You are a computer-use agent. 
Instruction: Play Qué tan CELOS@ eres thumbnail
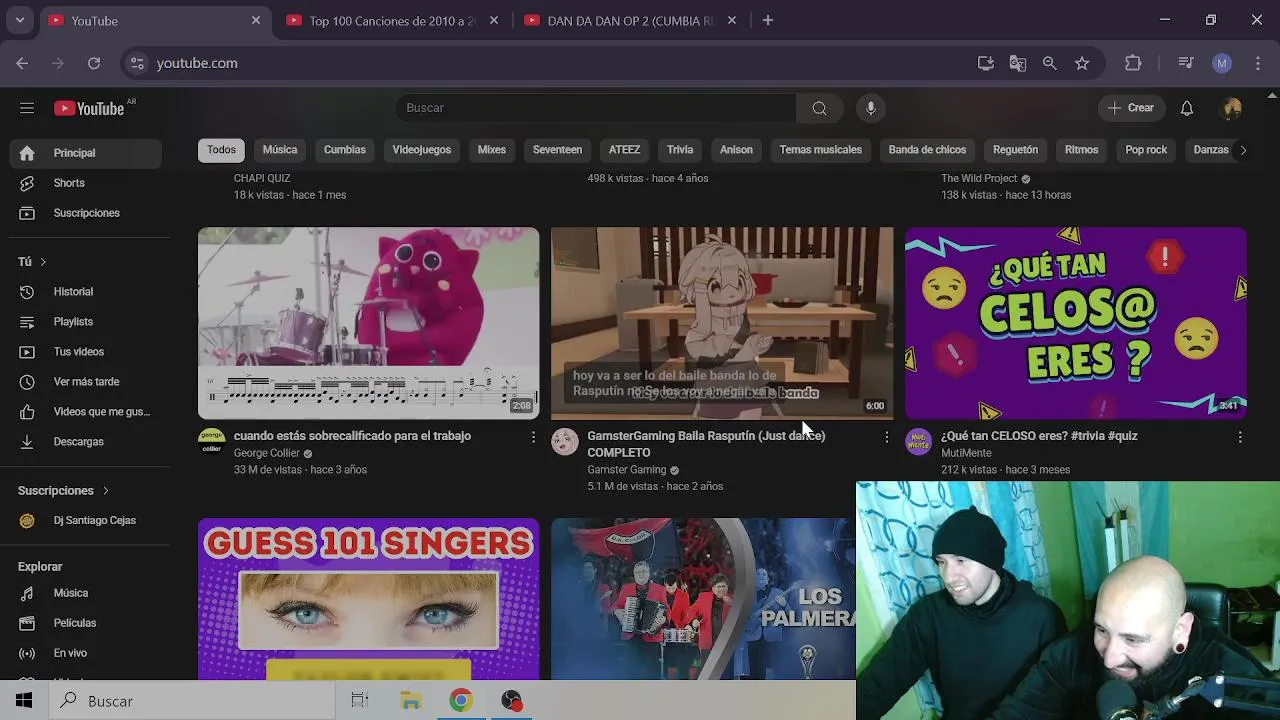tap(1076, 323)
